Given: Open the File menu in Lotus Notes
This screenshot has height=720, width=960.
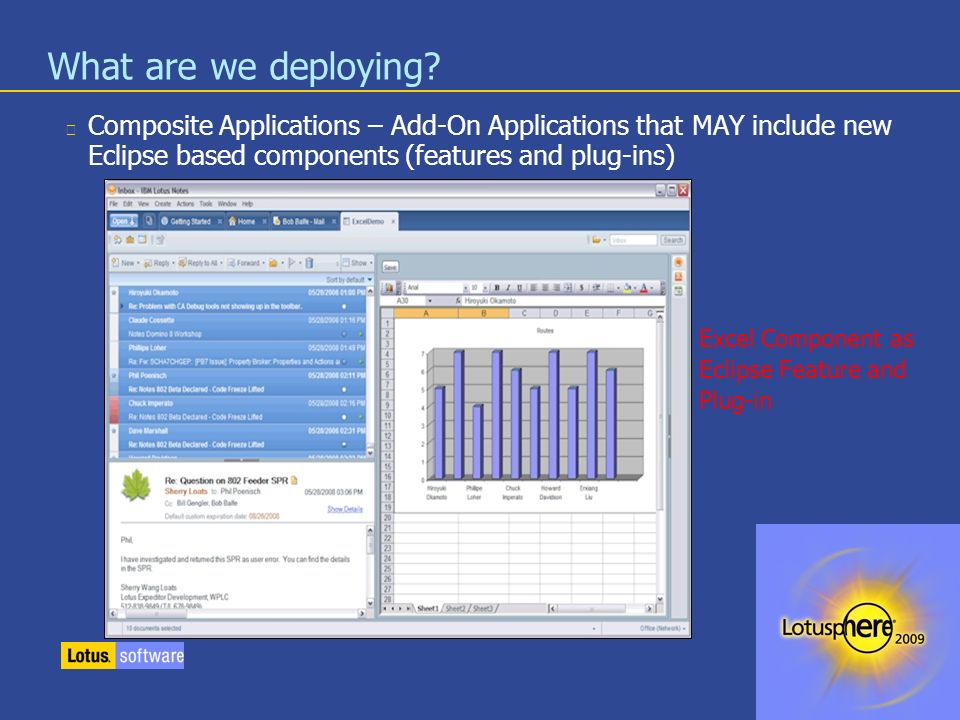Looking at the screenshot, I should (113, 204).
